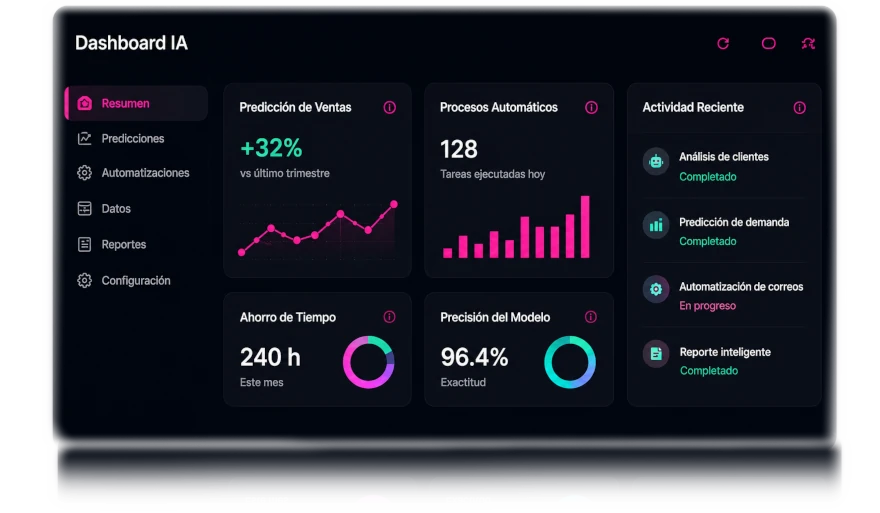Click the tallest bar in tasks chart
Screen dimensions: 880x513
point(585,227)
